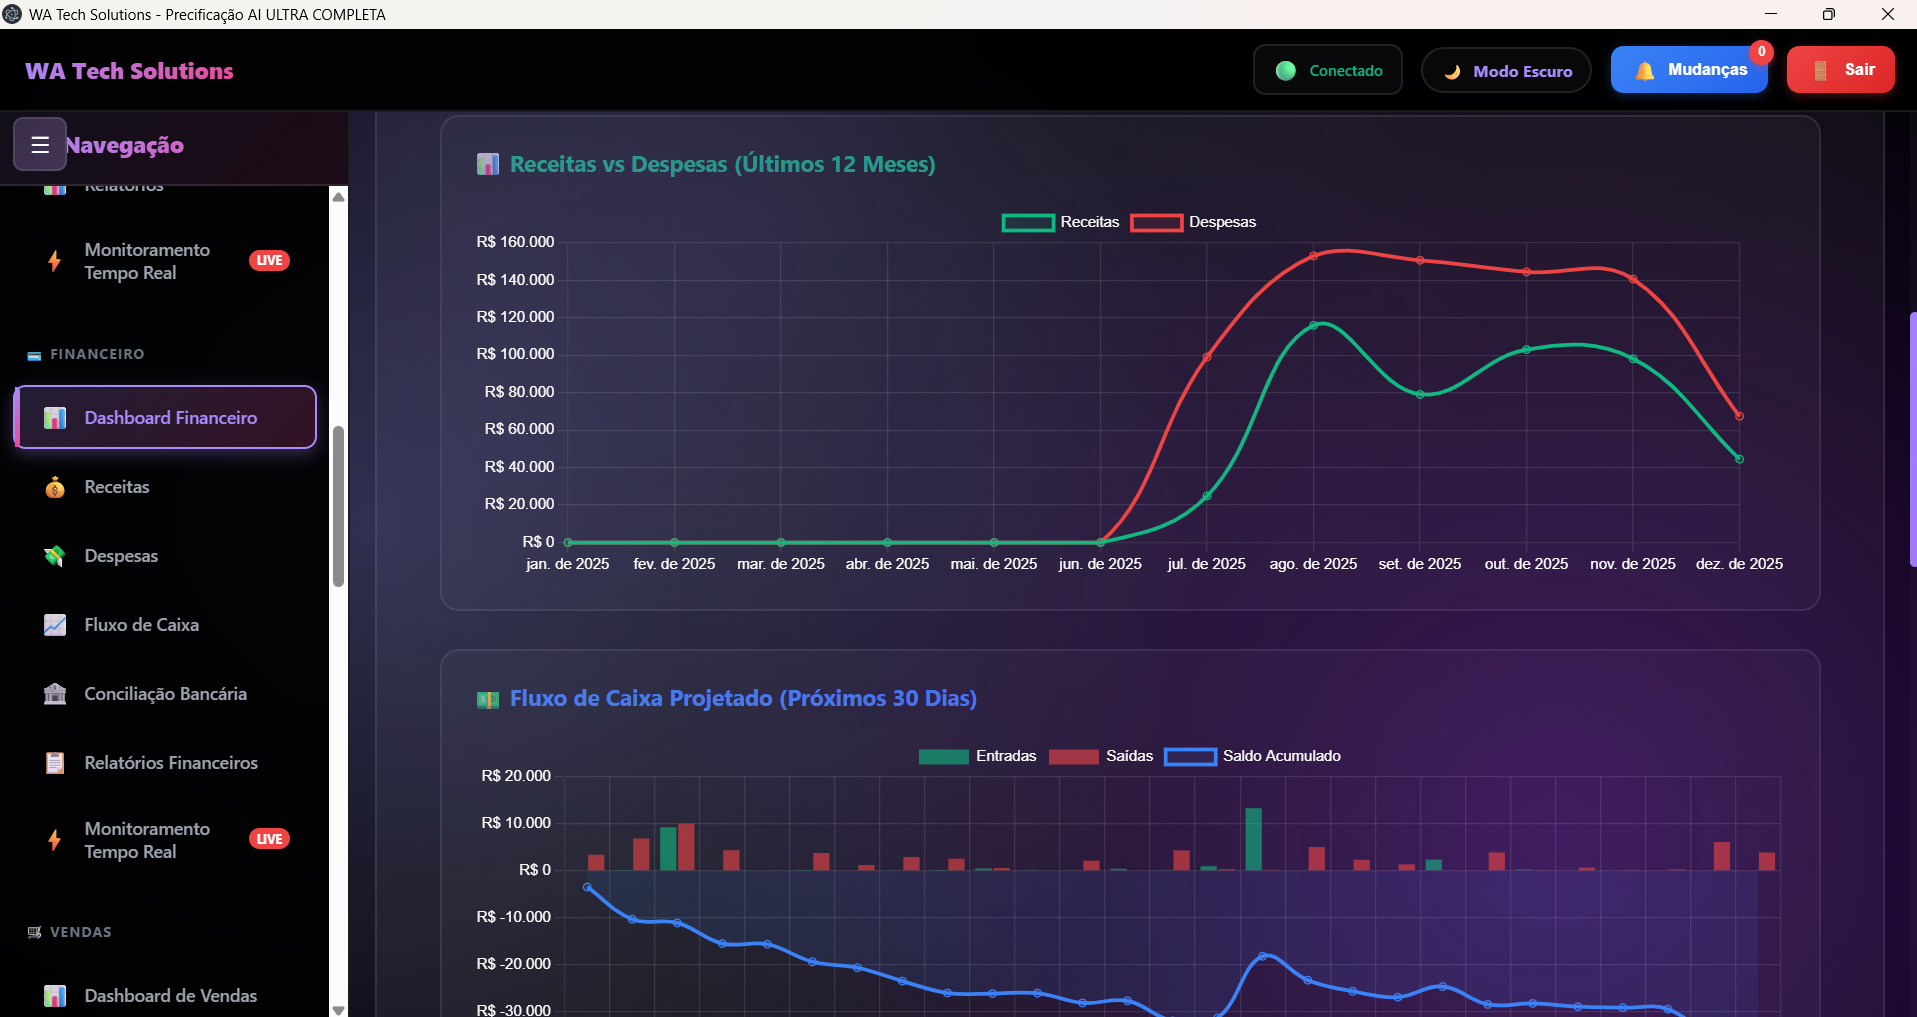Click the hamburger navigation menu icon
Image resolution: width=1917 pixels, height=1017 pixels.
coord(40,145)
